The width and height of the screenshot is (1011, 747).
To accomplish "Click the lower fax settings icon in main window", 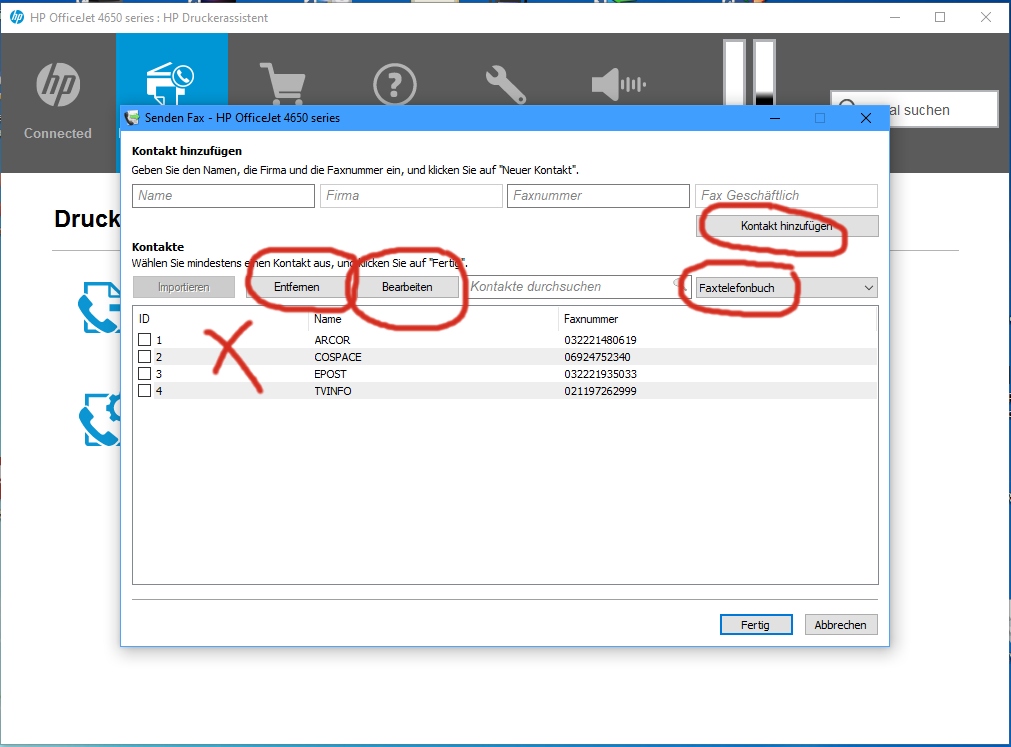I will (100, 420).
